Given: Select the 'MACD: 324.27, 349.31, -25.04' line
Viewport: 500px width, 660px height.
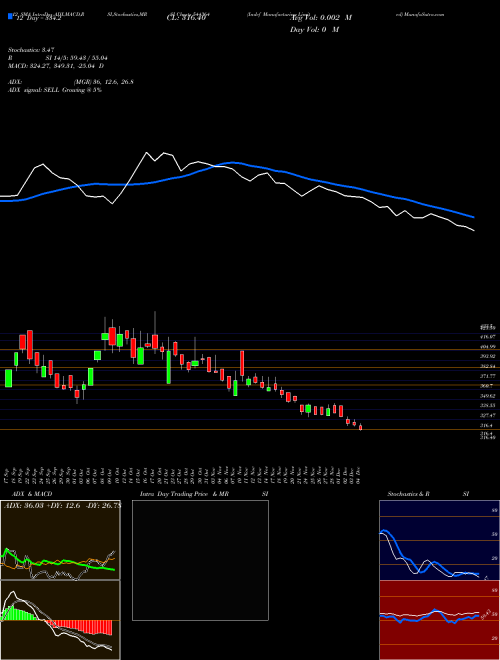Looking at the screenshot, I should pyautogui.click(x=53, y=66).
